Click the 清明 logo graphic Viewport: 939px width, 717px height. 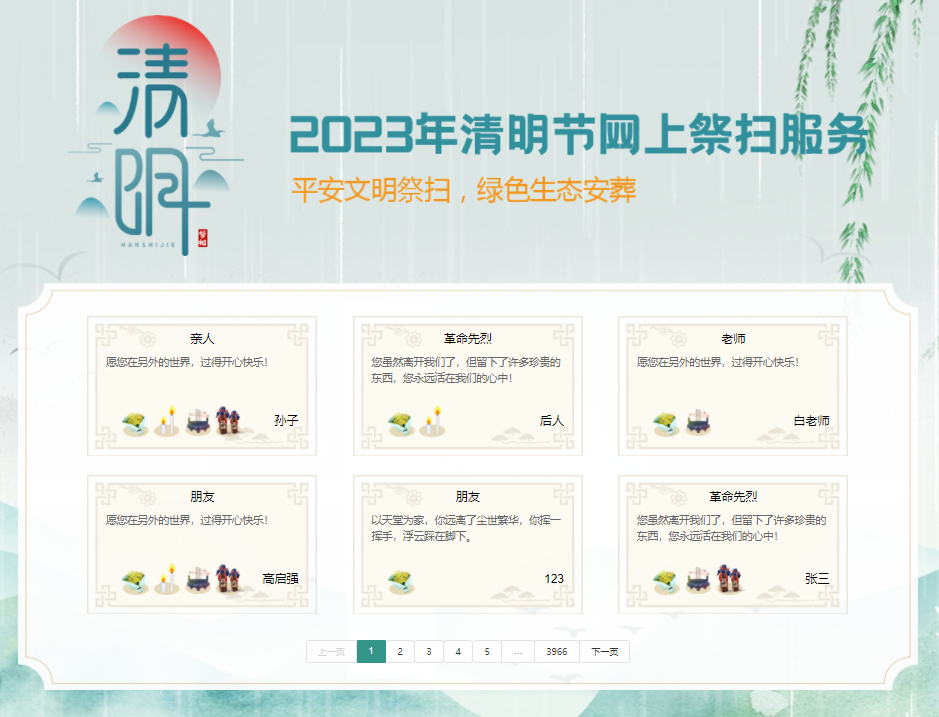coord(157,136)
